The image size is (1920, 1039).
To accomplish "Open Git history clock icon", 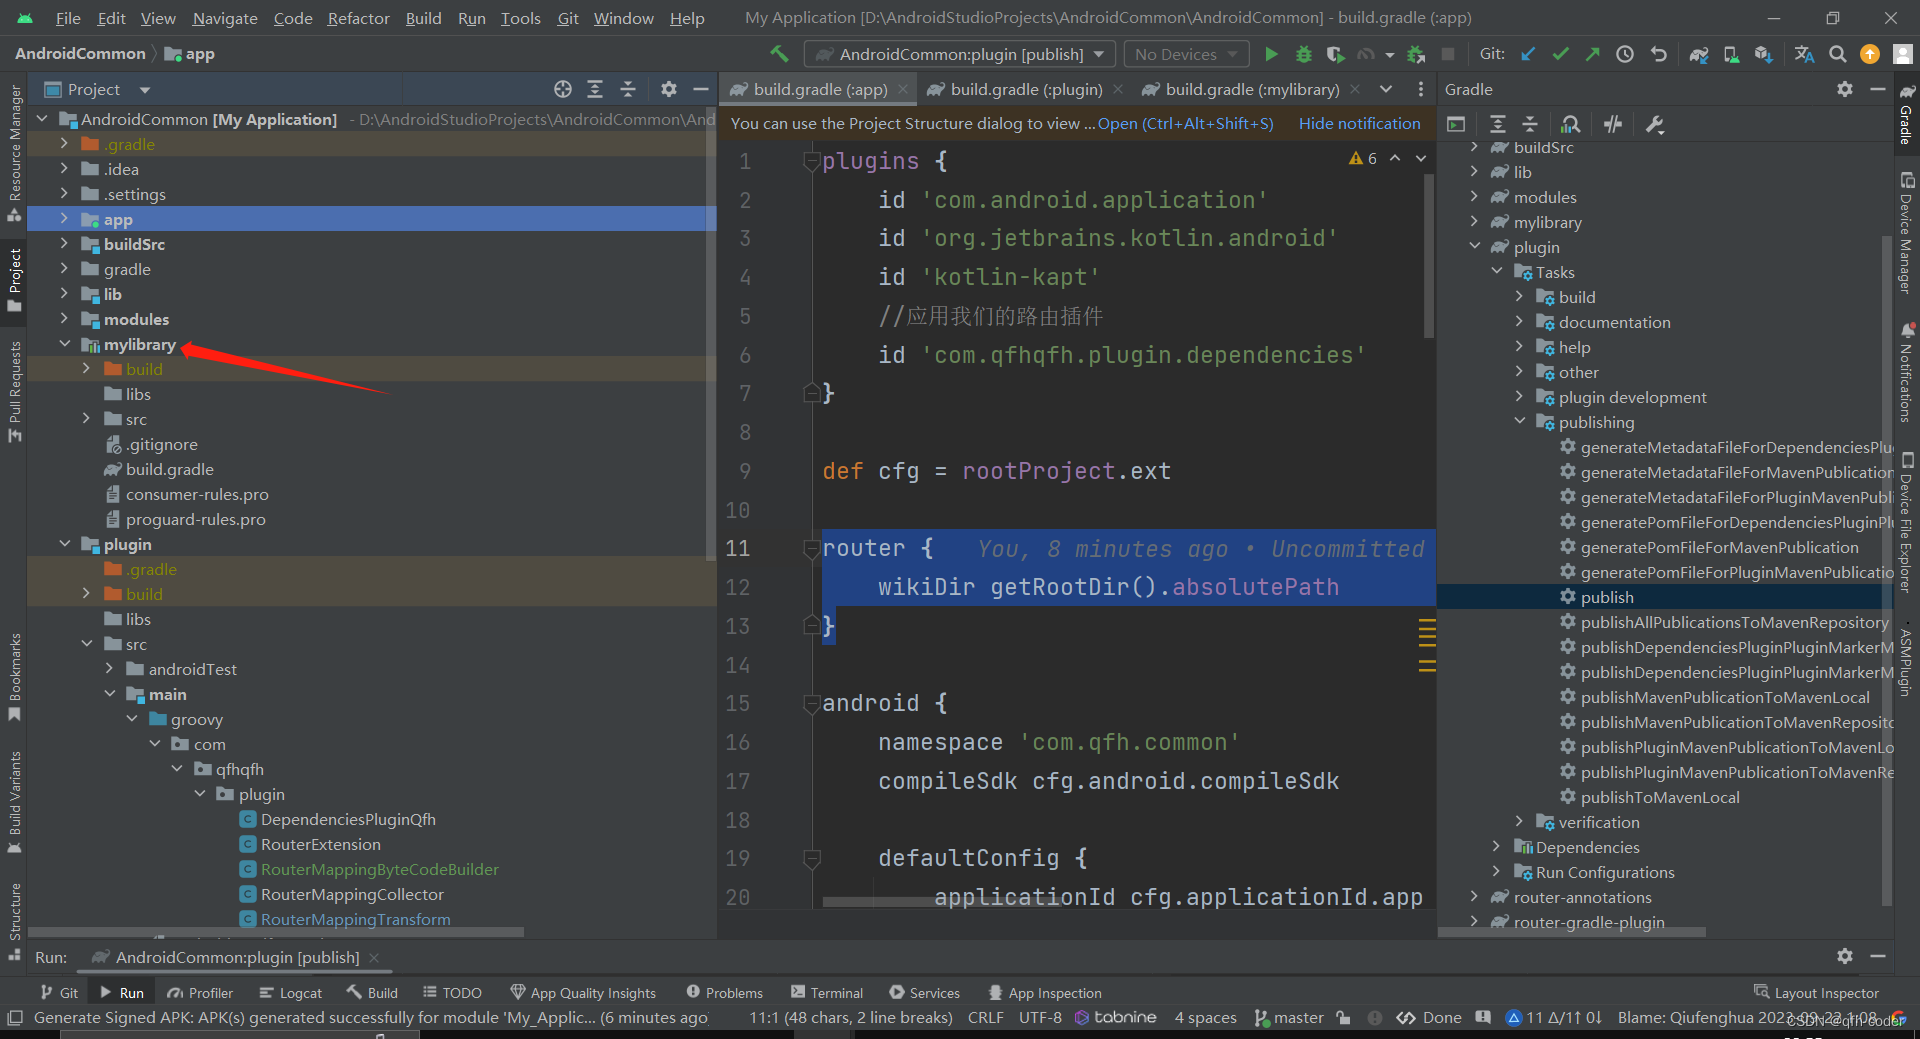I will tap(1625, 54).
